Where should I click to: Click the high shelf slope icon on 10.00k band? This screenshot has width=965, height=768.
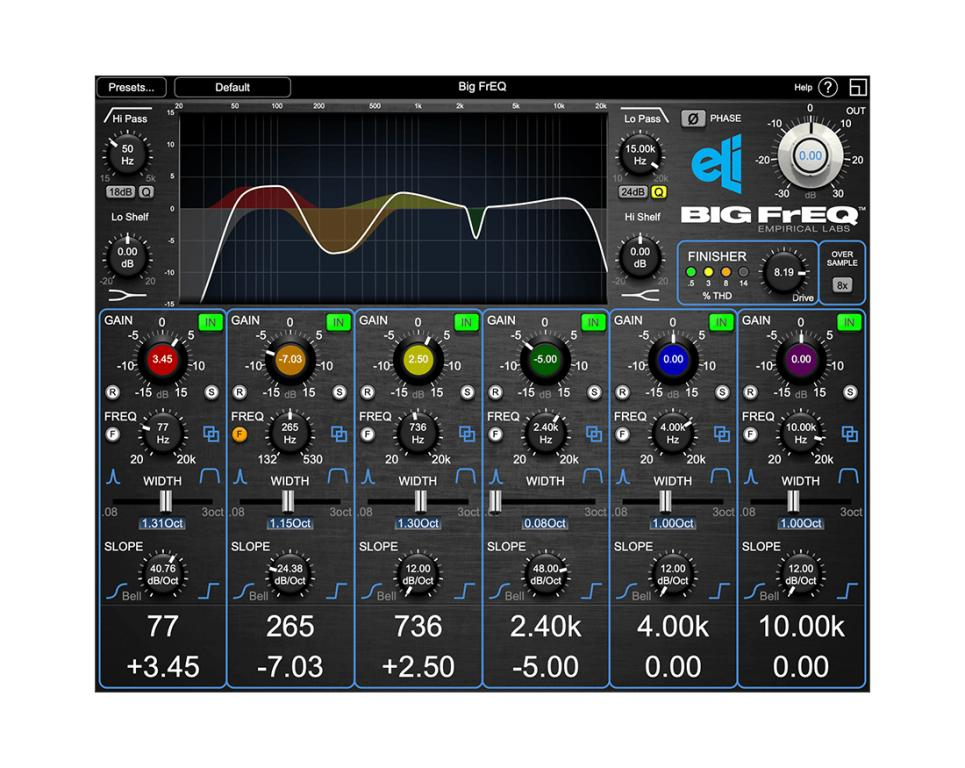[x=847, y=591]
